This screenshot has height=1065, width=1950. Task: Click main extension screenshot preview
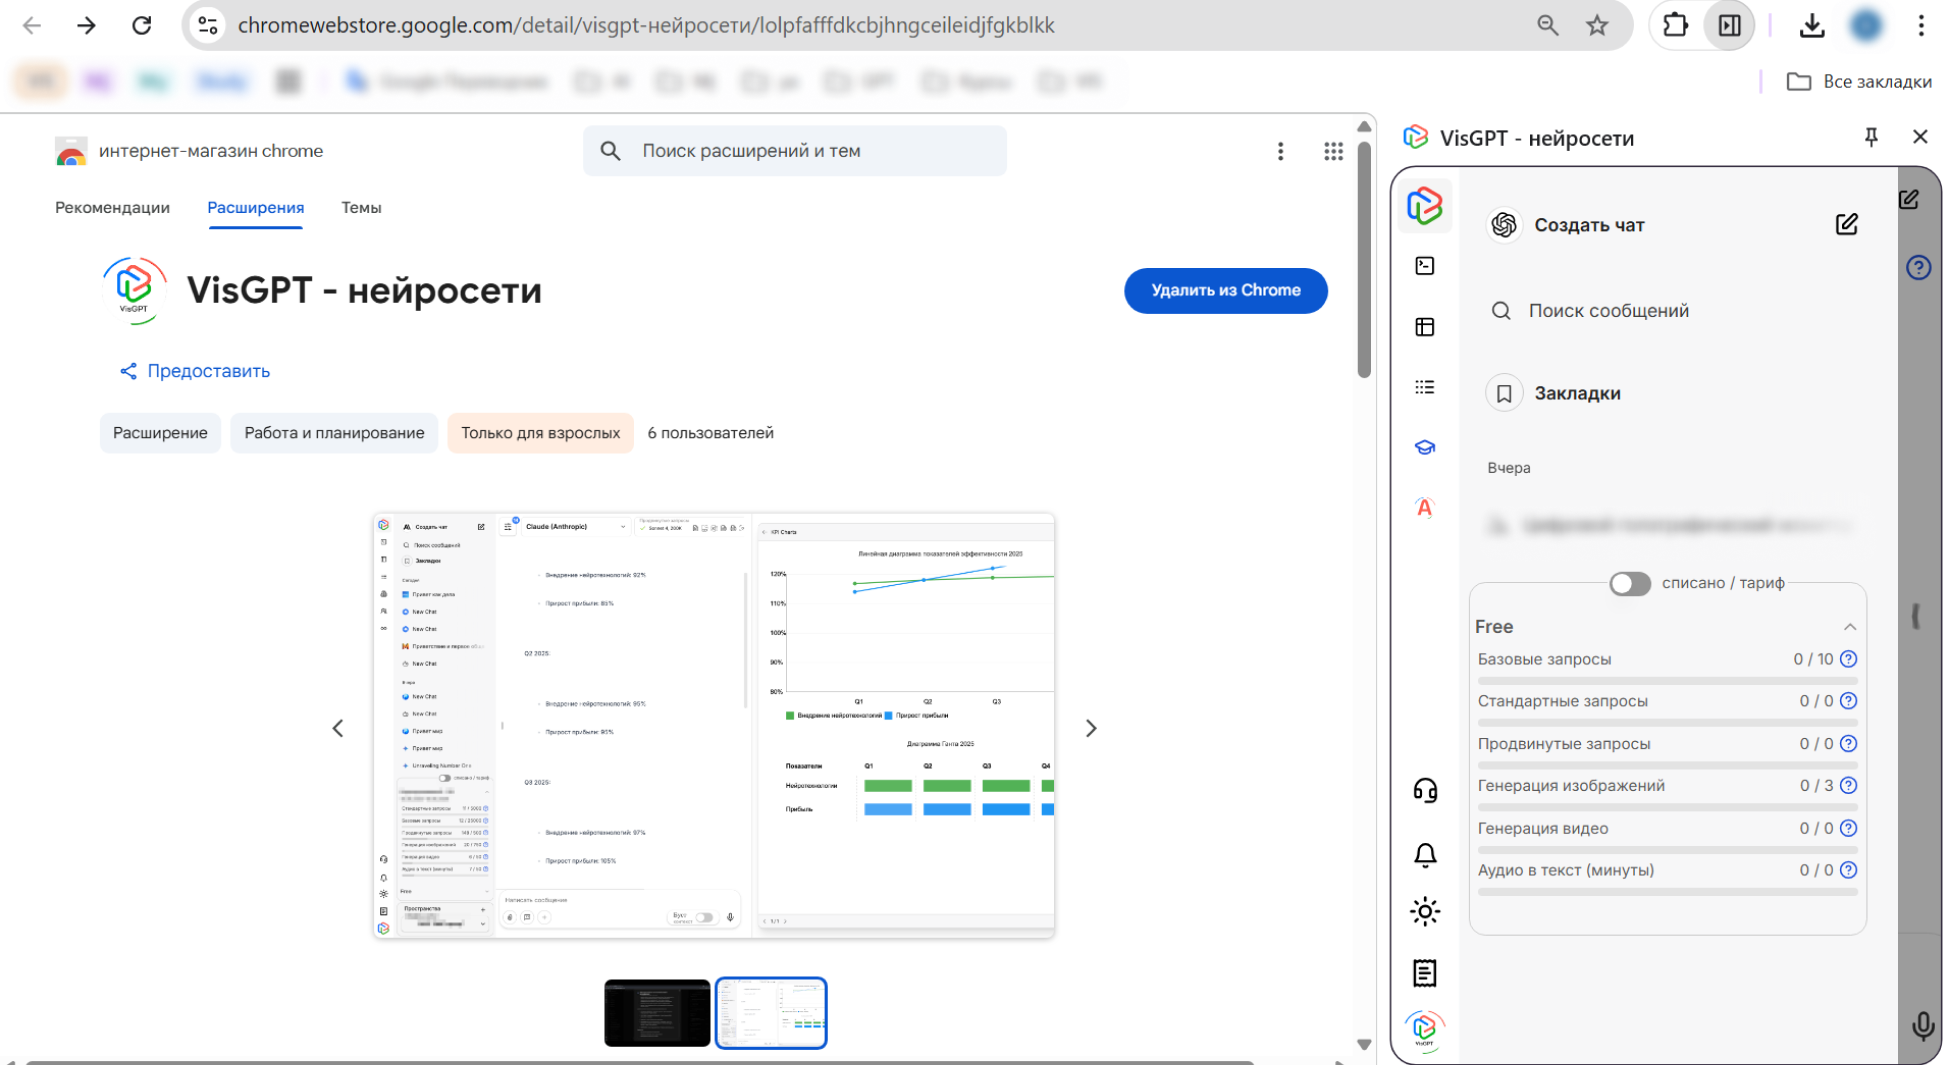[x=714, y=726]
